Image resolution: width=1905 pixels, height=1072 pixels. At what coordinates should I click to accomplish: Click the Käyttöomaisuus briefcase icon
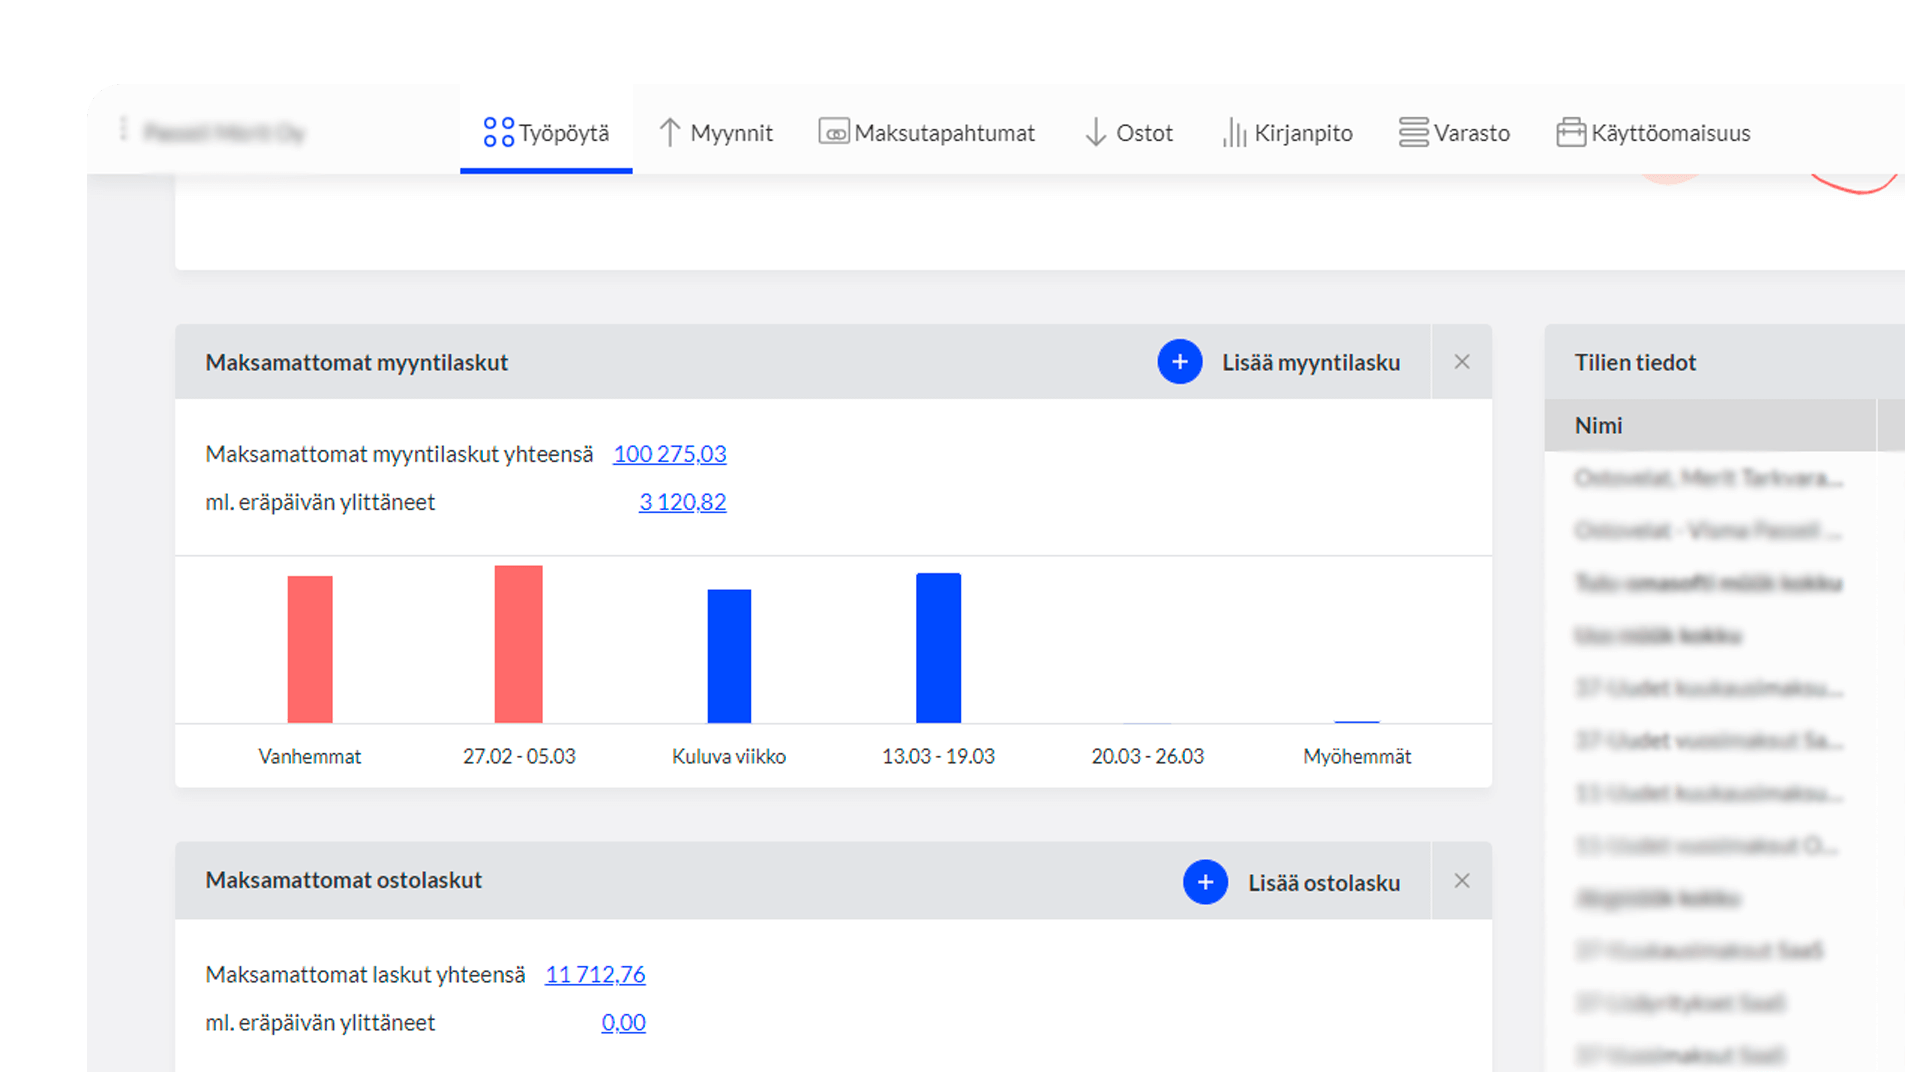pyautogui.click(x=1571, y=132)
